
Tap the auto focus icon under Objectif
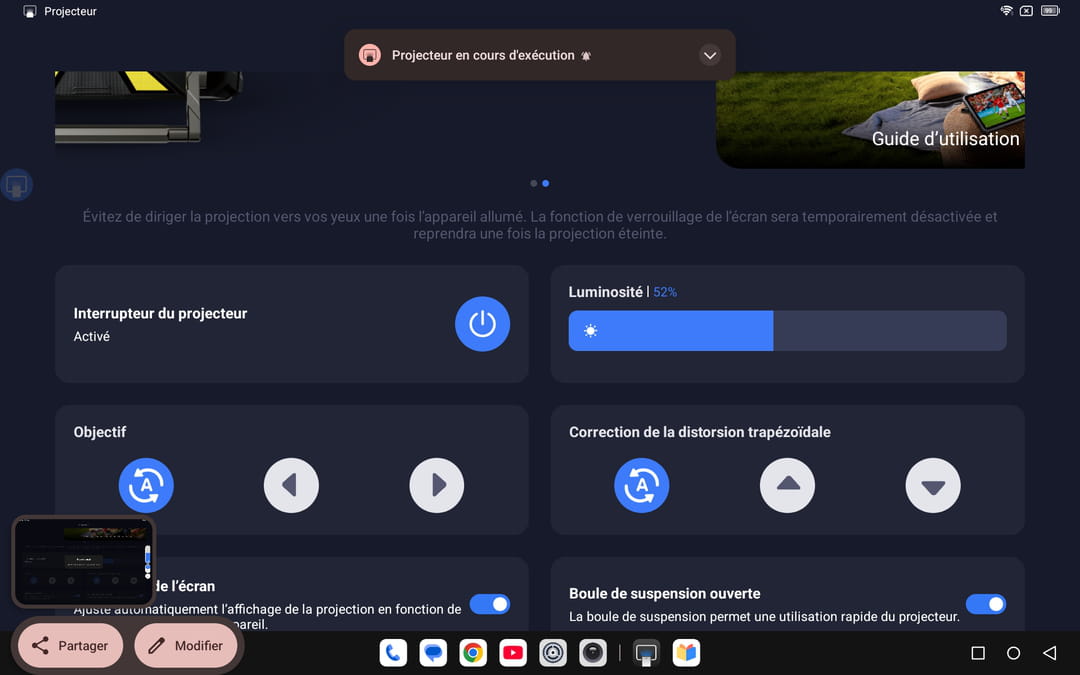[x=146, y=486]
